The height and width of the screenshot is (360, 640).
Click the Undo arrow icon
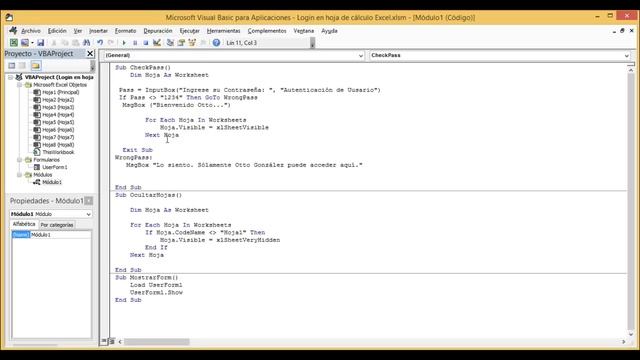click(x=100, y=42)
